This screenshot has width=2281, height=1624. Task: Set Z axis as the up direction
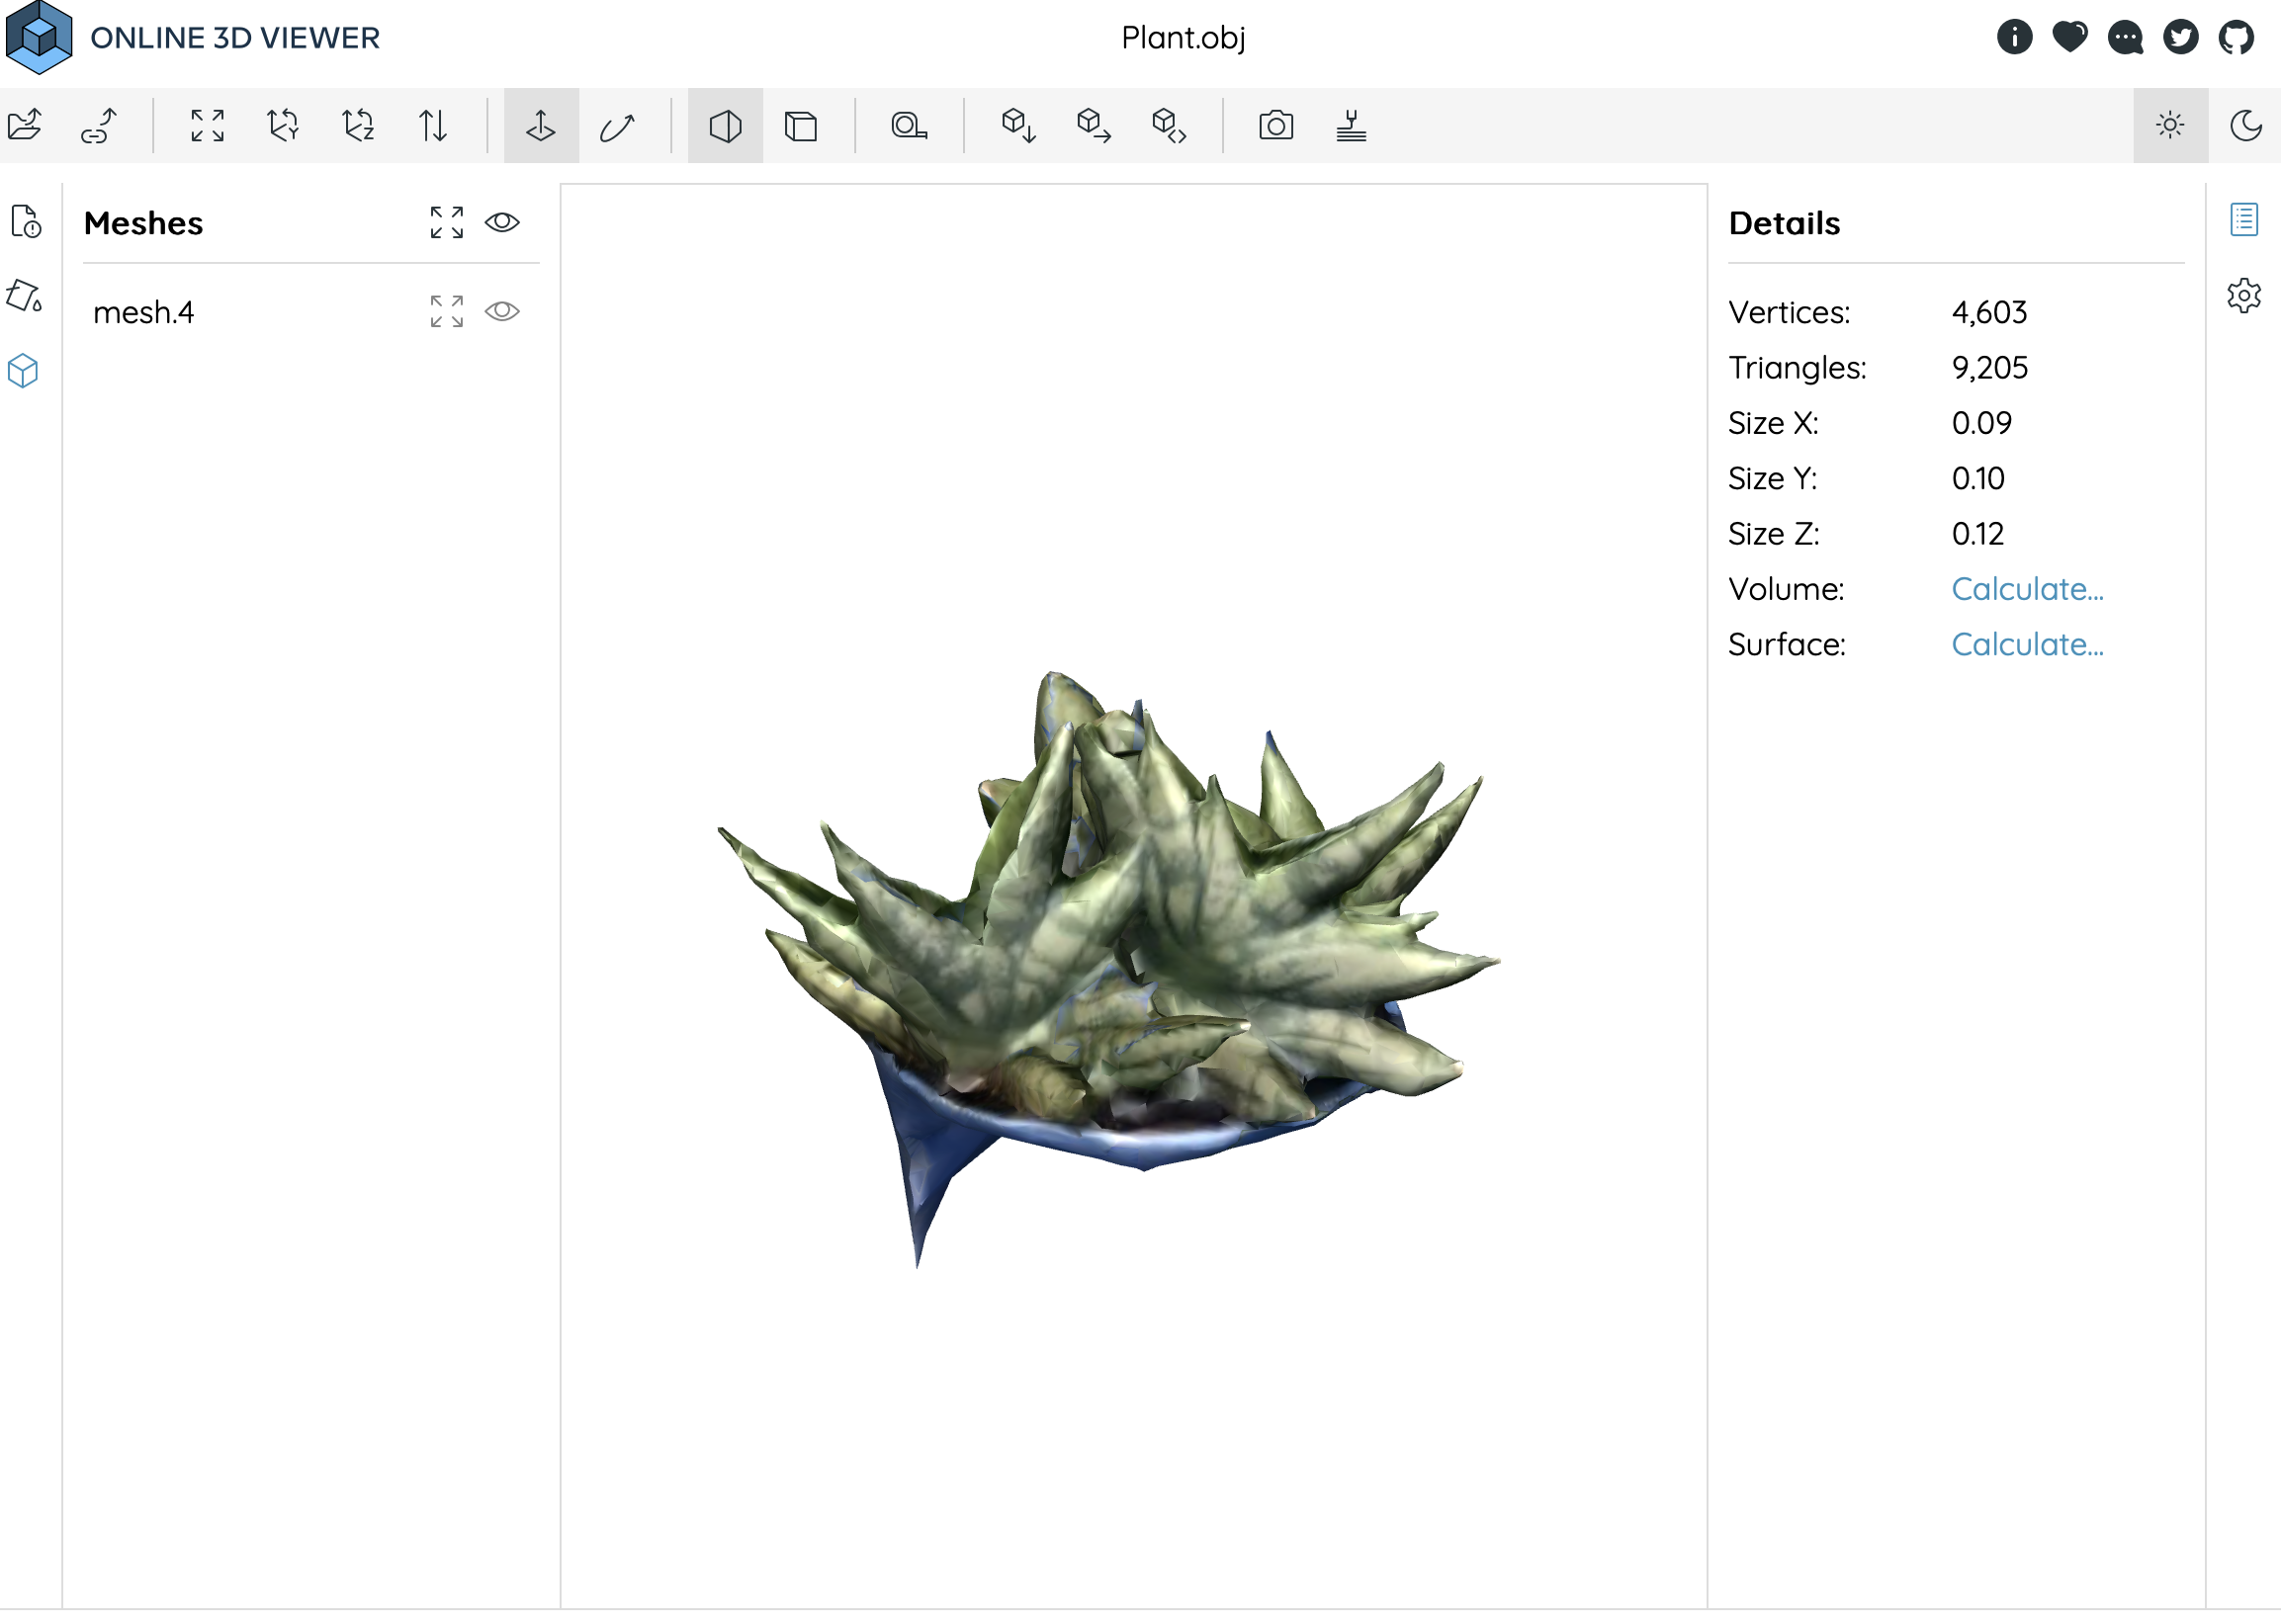[x=357, y=125]
